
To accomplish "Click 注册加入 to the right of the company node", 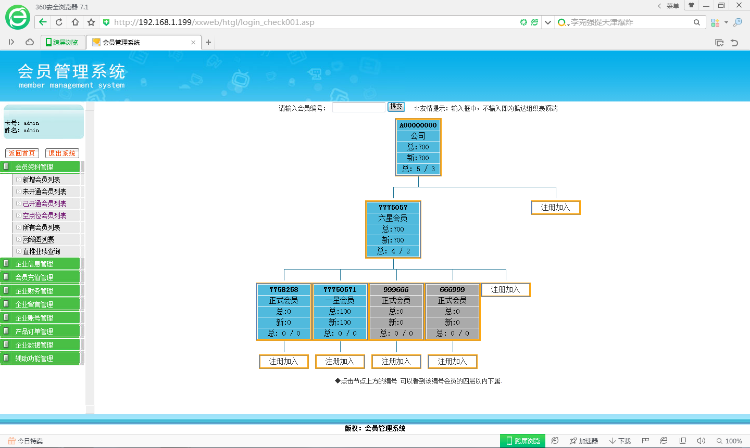I will (555, 208).
